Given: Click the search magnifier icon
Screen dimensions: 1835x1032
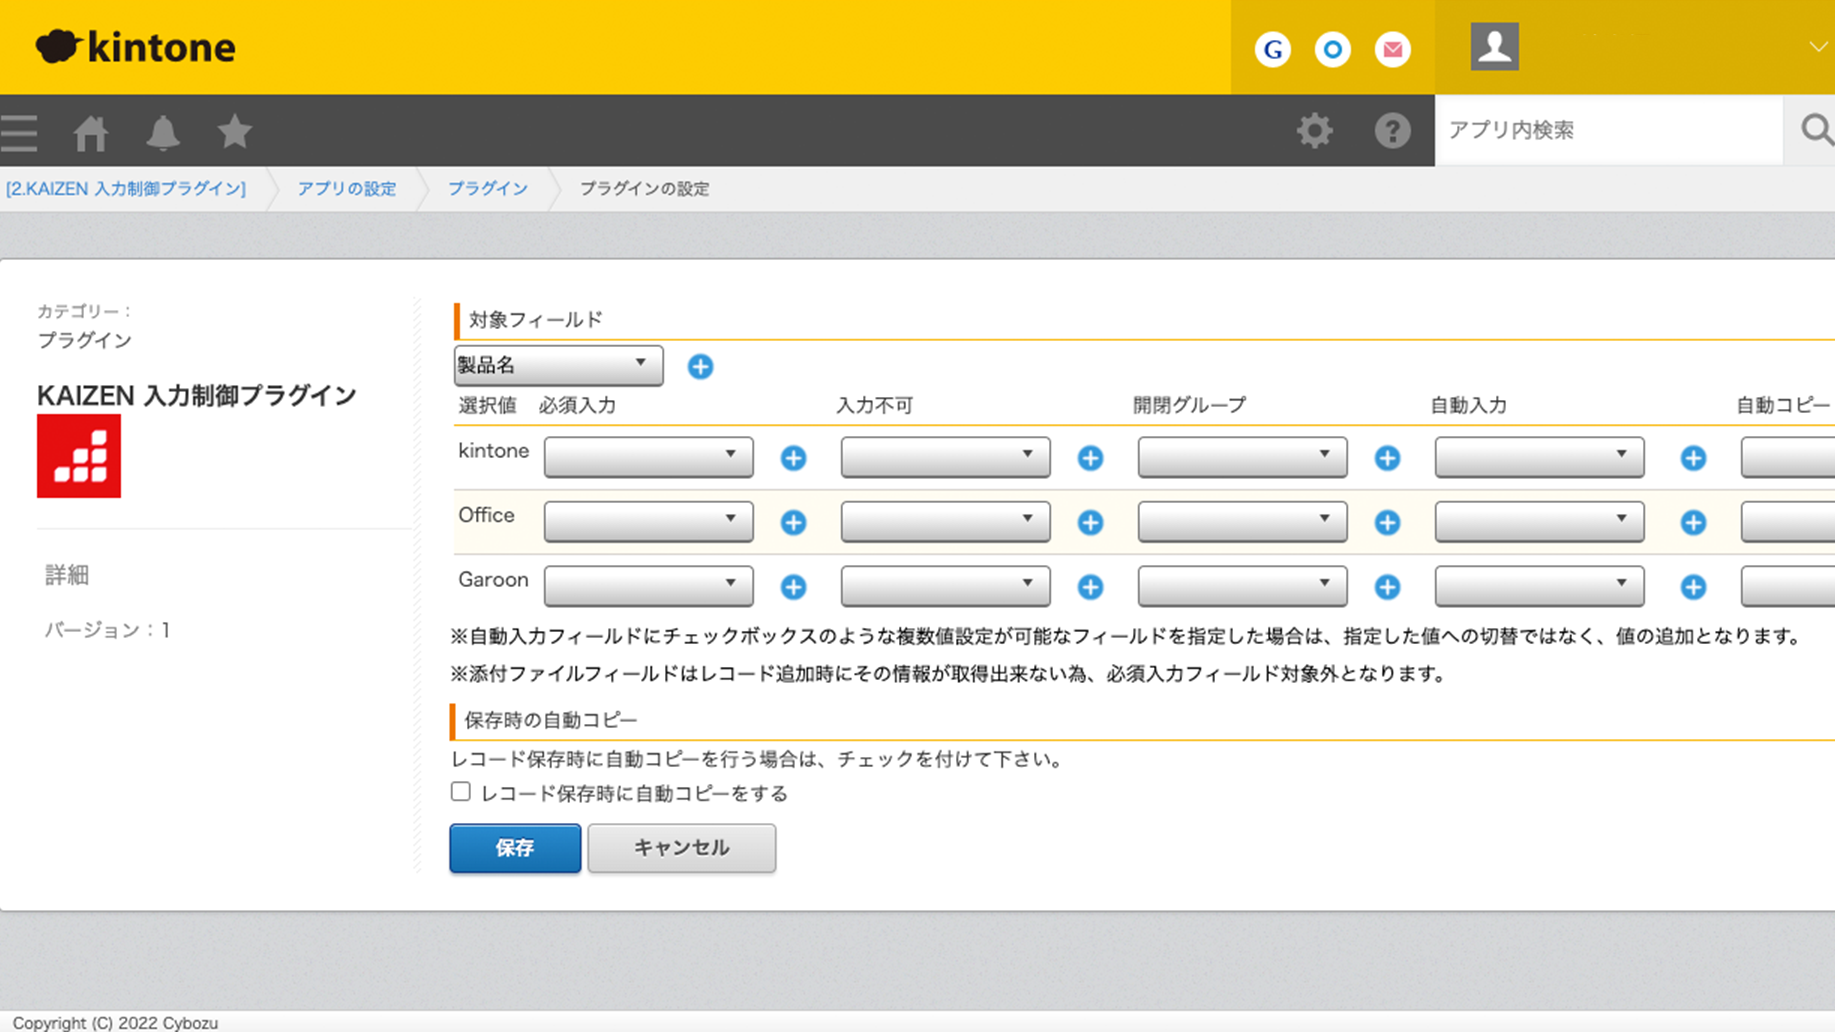Looking at the screenshot, I should tap(1815, 130).
